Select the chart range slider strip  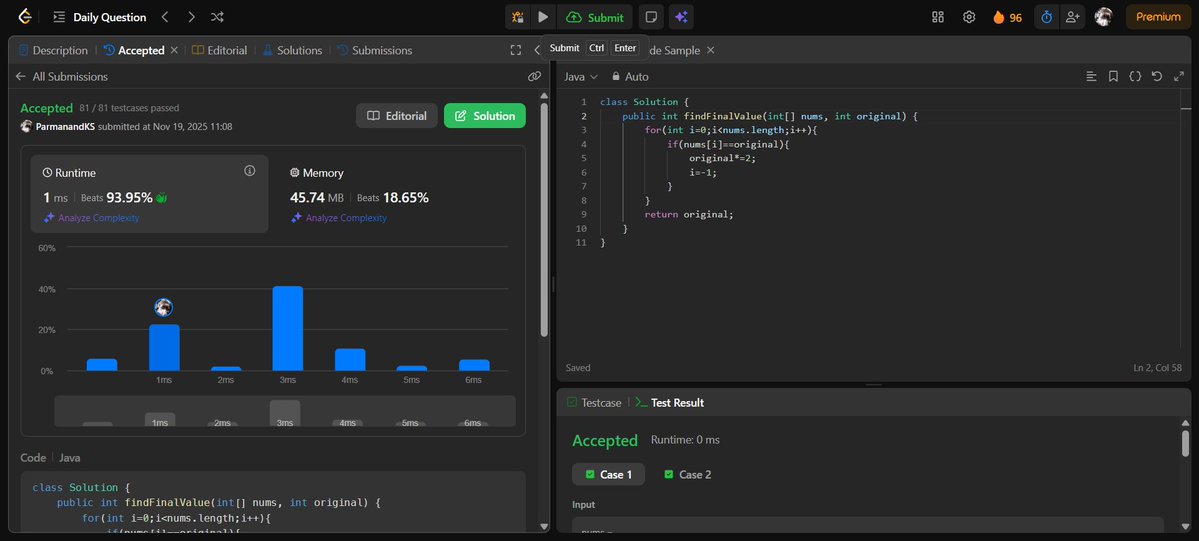point(285,411)
